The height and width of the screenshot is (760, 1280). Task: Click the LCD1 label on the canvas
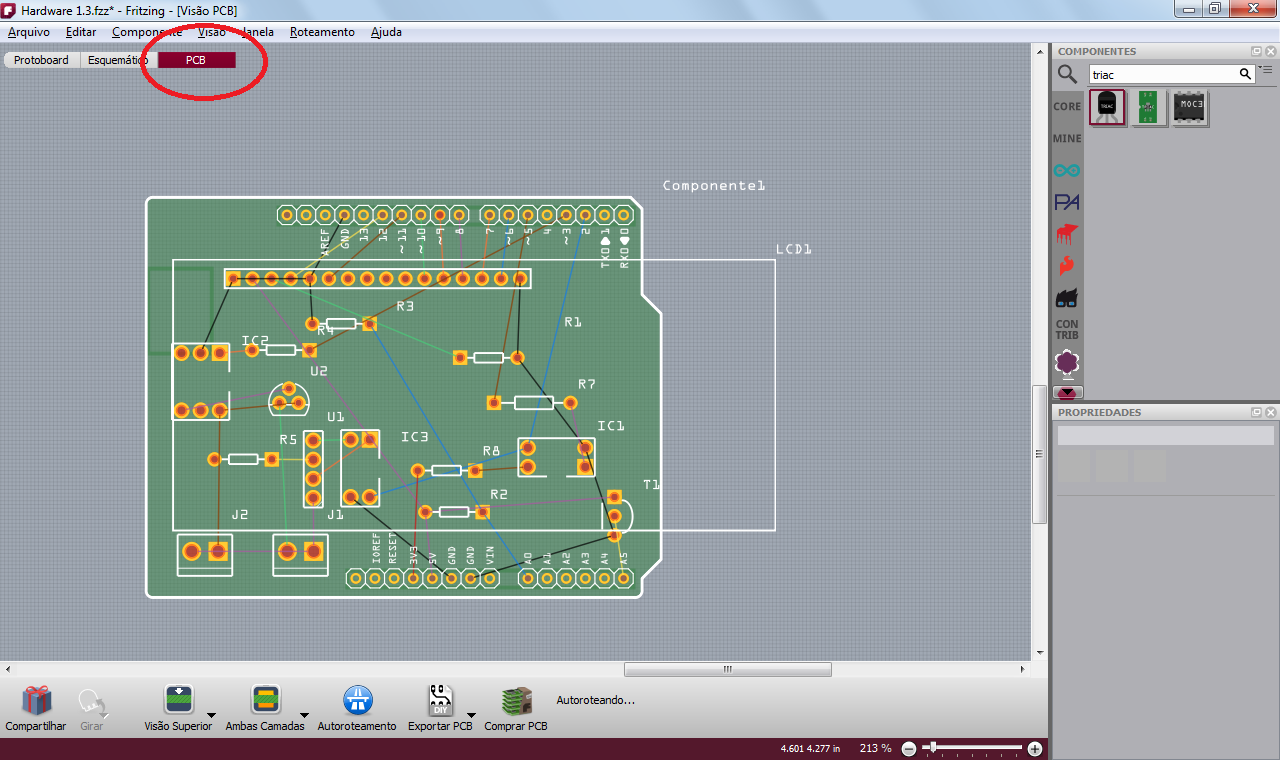point(794,249)
